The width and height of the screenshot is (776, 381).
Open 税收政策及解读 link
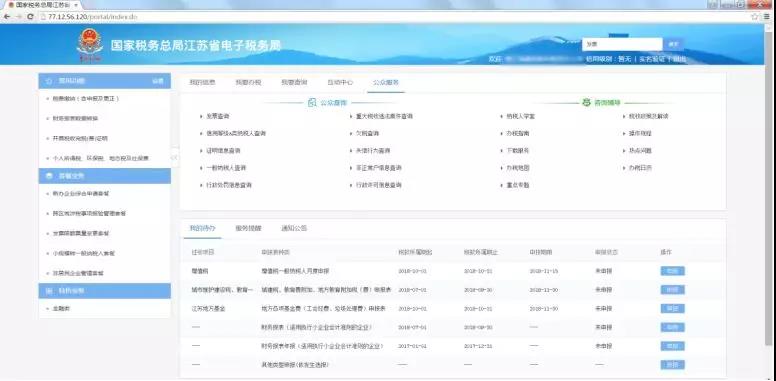pos(649,116)
